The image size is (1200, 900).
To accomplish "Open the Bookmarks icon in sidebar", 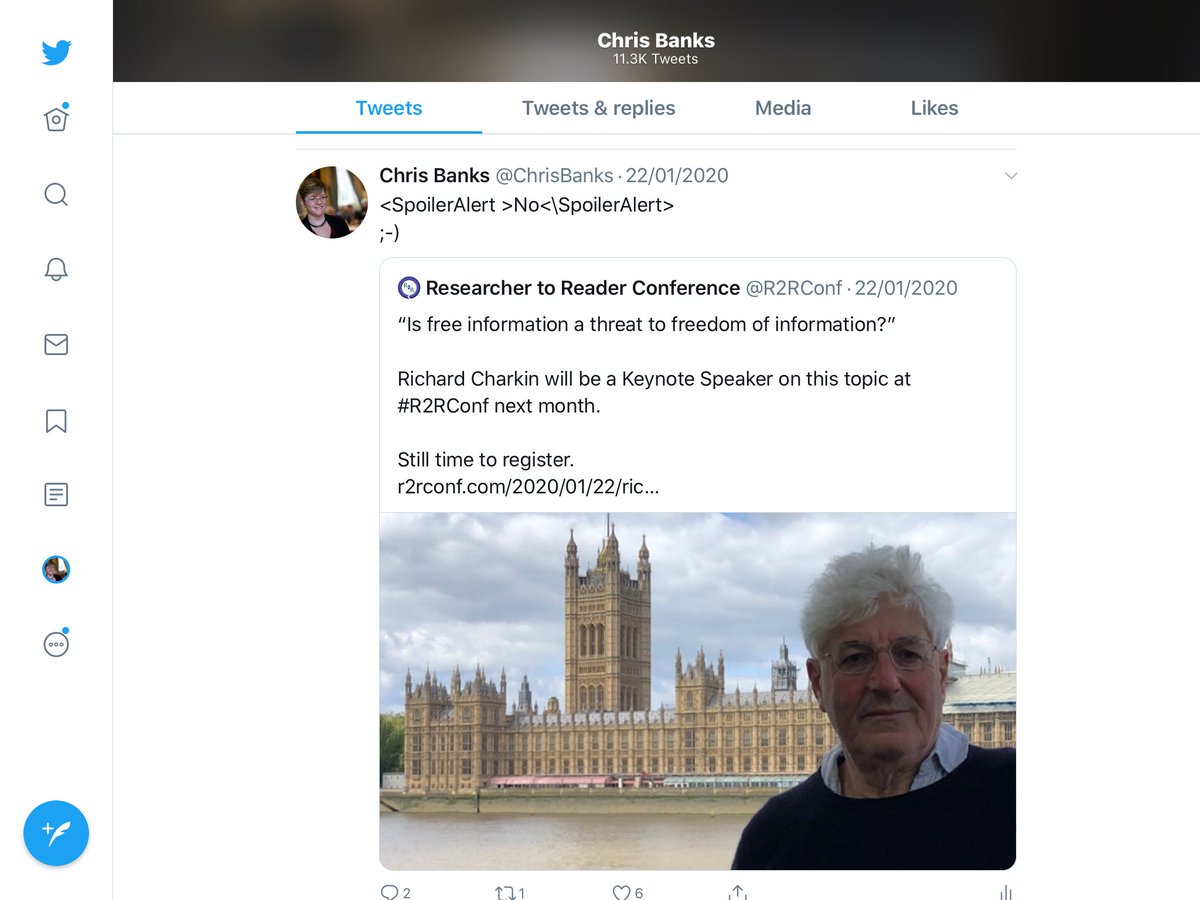I will (x=56, y=420).
